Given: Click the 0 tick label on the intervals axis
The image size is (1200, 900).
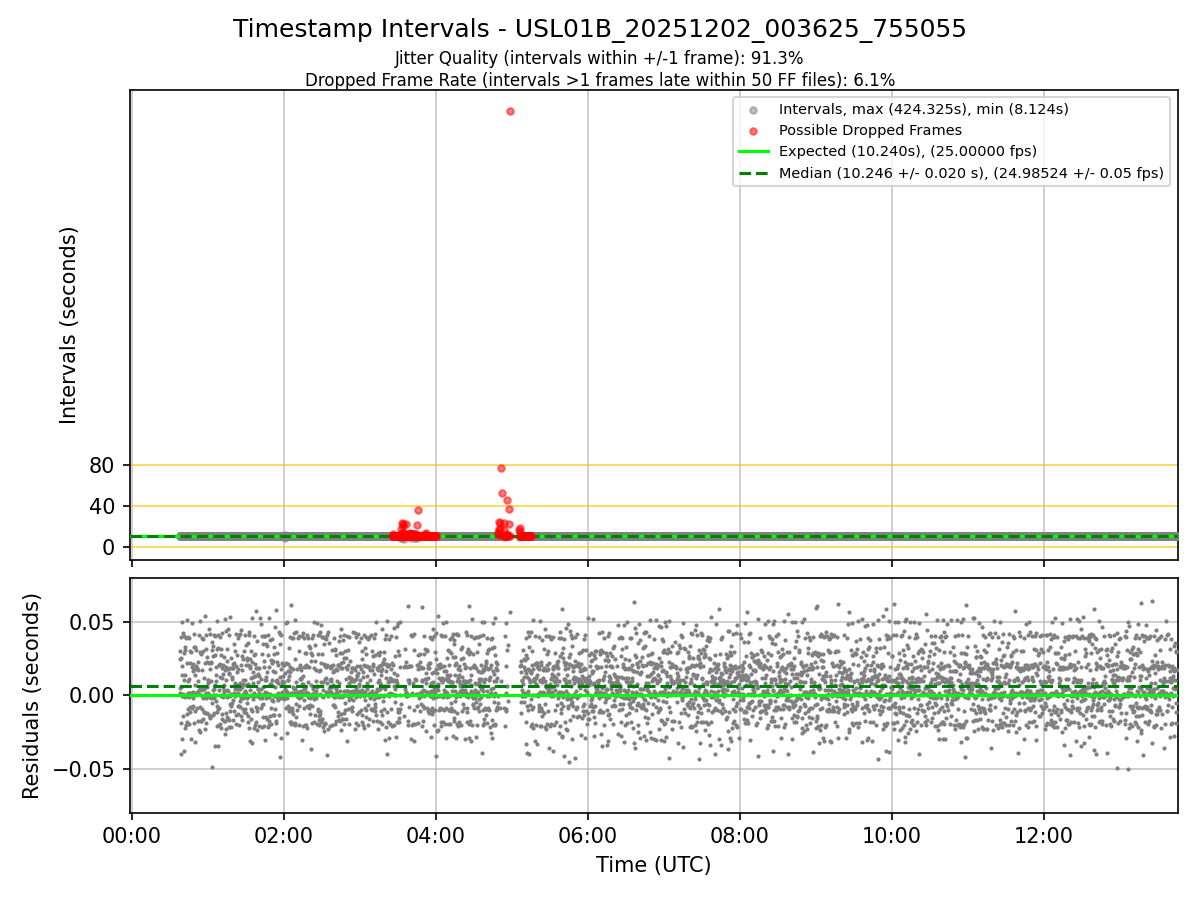Looking at the screenshot, I should coord(109,547).
